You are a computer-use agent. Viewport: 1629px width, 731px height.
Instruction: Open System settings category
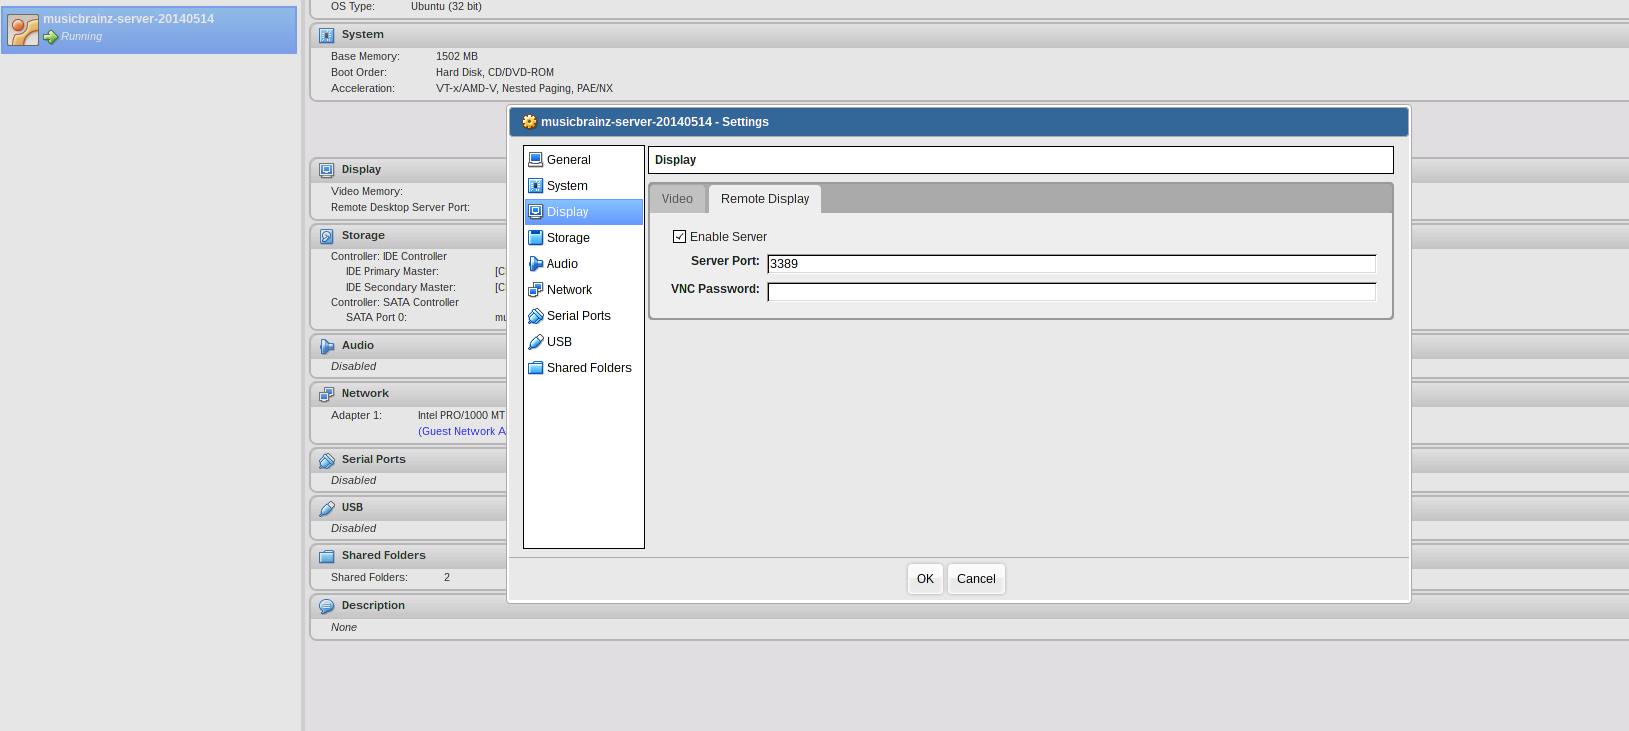point(584,186)
